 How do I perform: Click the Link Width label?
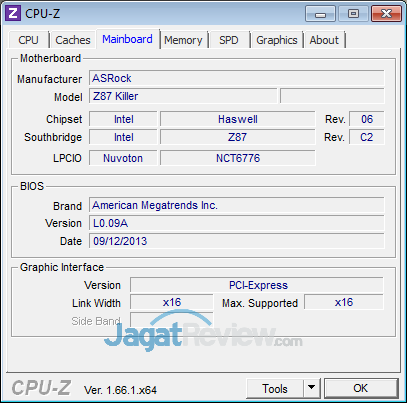96,303
